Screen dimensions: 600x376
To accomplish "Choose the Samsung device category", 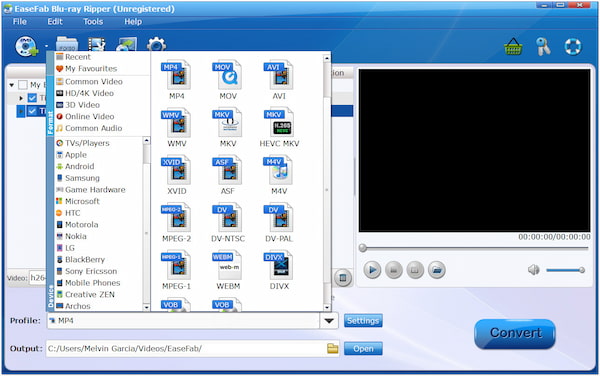I will pyautogui.click(x=78, y=178).
